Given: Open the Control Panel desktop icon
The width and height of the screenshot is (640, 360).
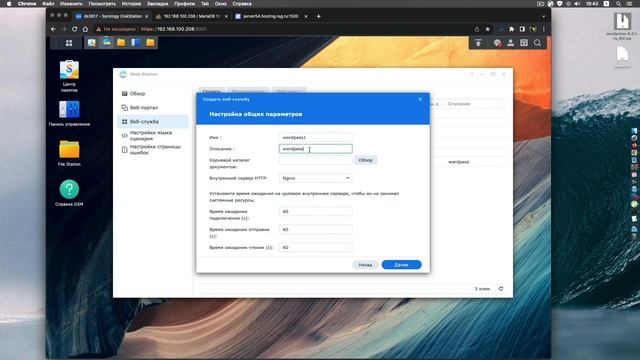Looking at the screenshot, I should point(69,114).
